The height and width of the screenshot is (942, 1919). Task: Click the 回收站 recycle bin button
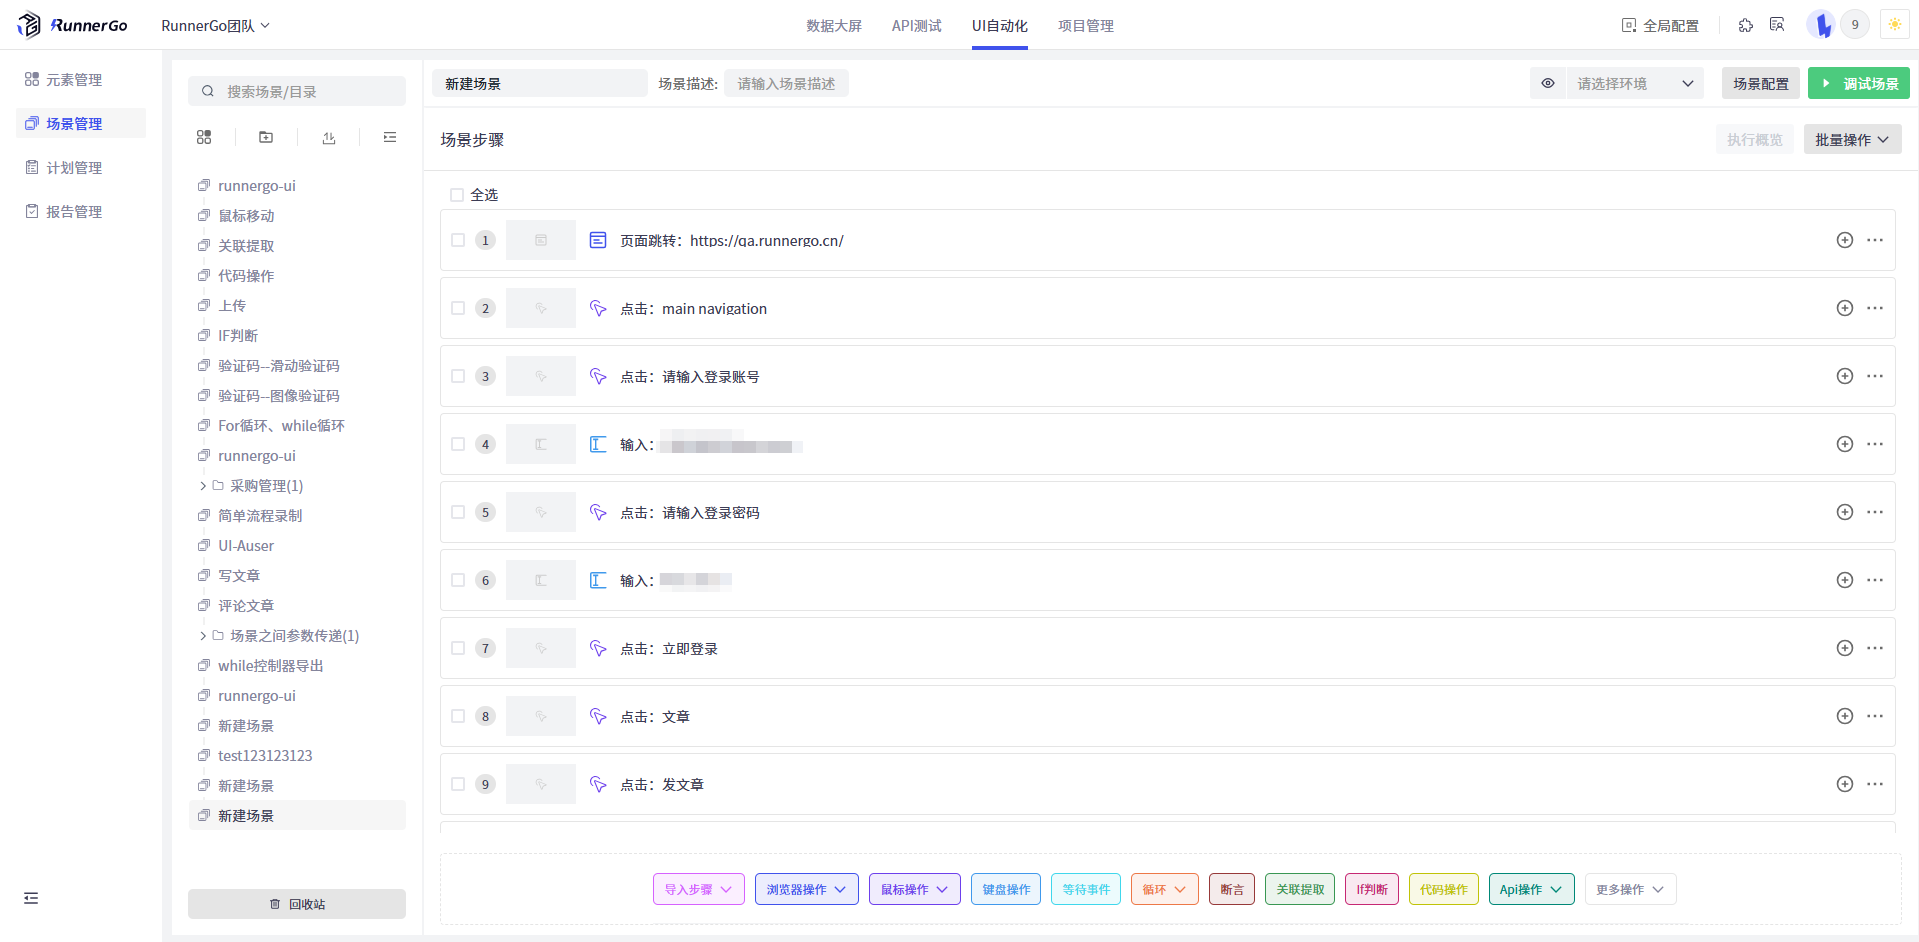[x=296, y=903]
